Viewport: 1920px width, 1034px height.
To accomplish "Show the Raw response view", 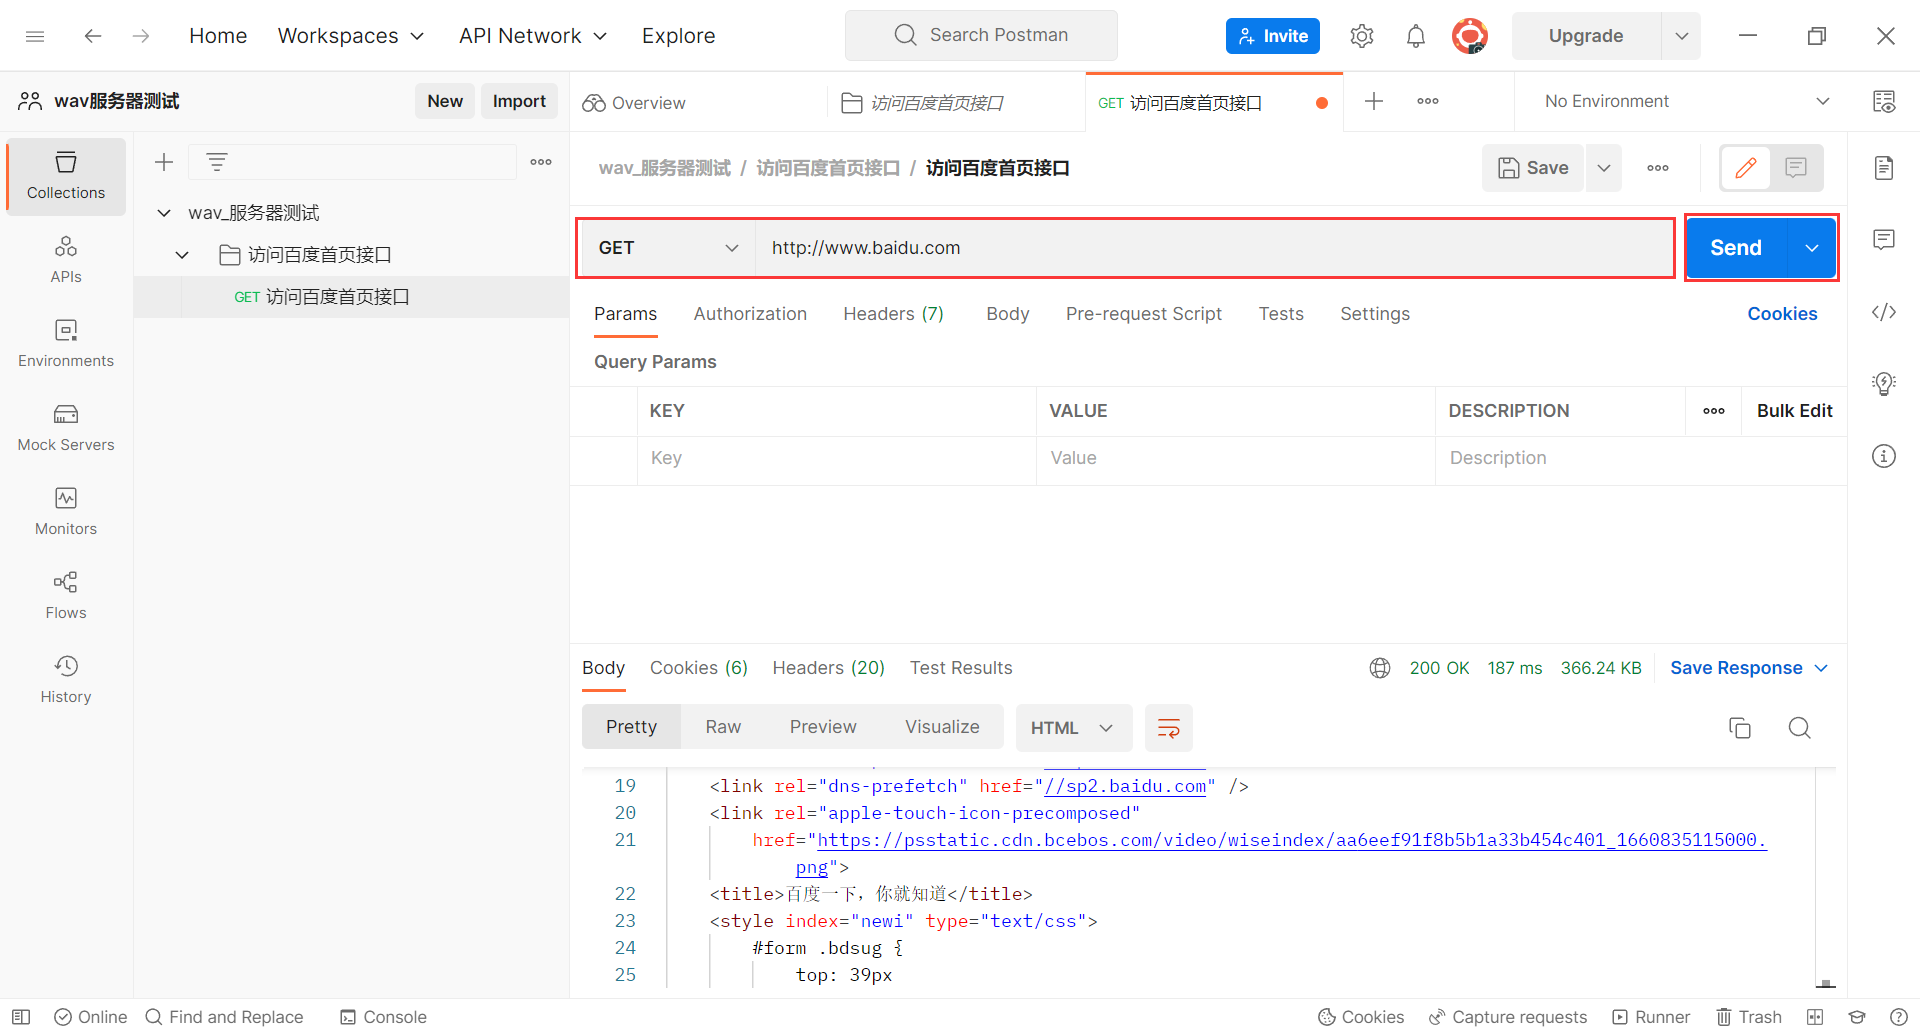I will pos(723,727).
